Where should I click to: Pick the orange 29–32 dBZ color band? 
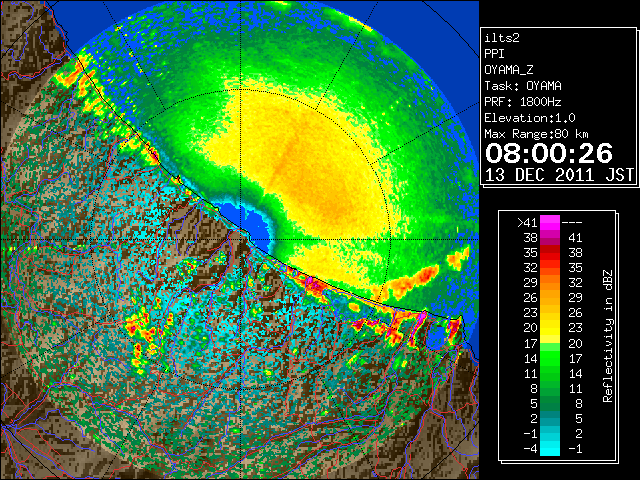[x=550, y=283]
